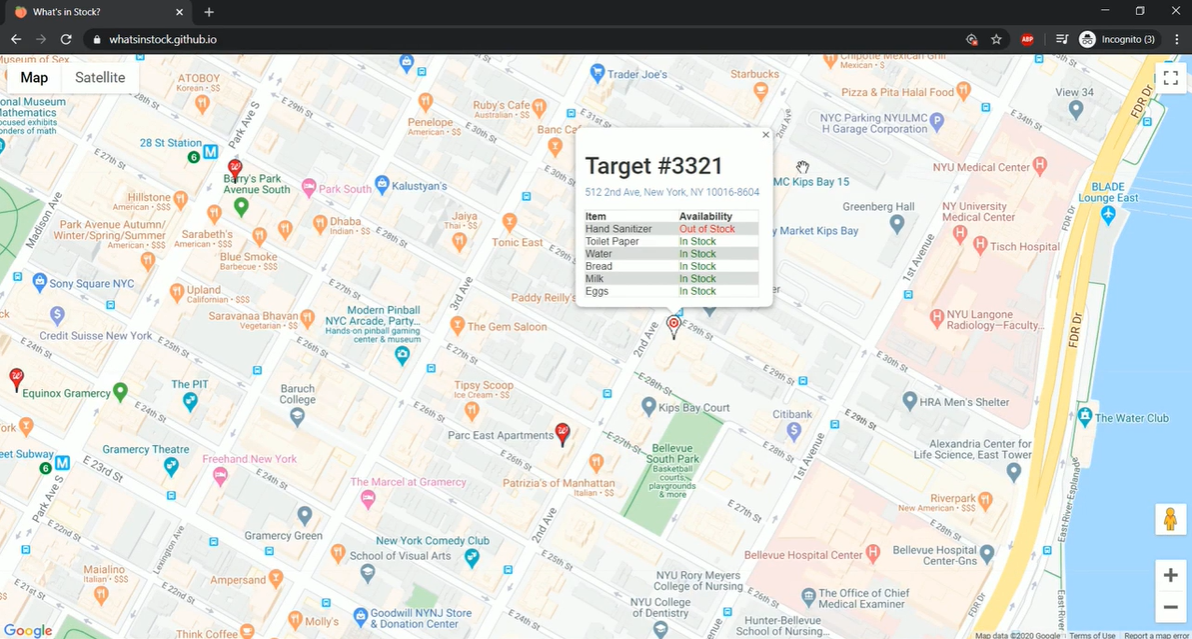Click the browser address bar
Viewport: 1192px width, 639px height.
click(525, 40)
